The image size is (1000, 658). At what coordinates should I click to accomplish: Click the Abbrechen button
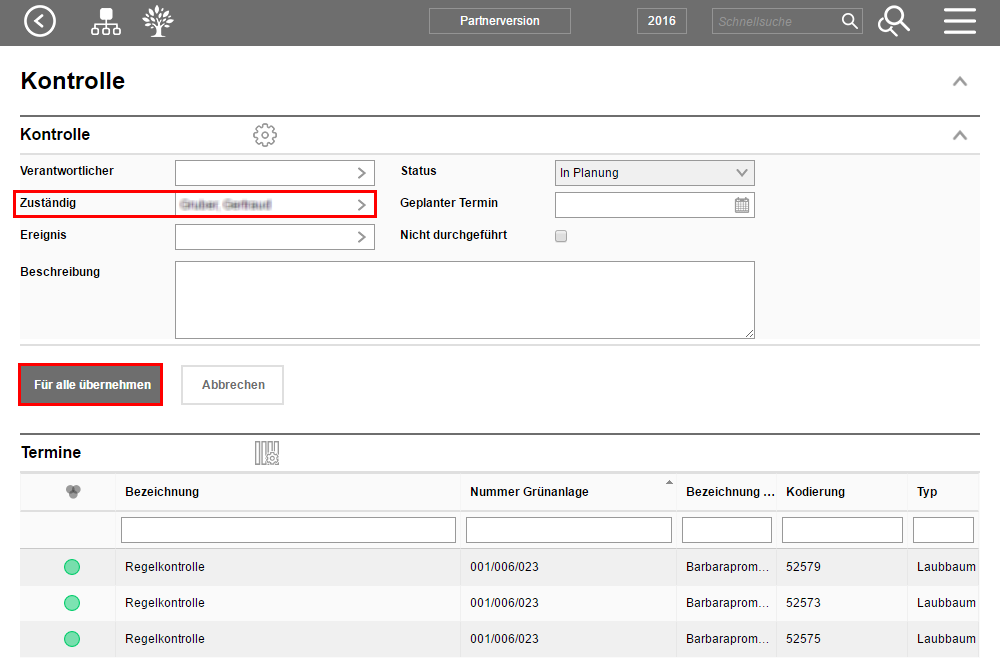click(x=233, y=385)
